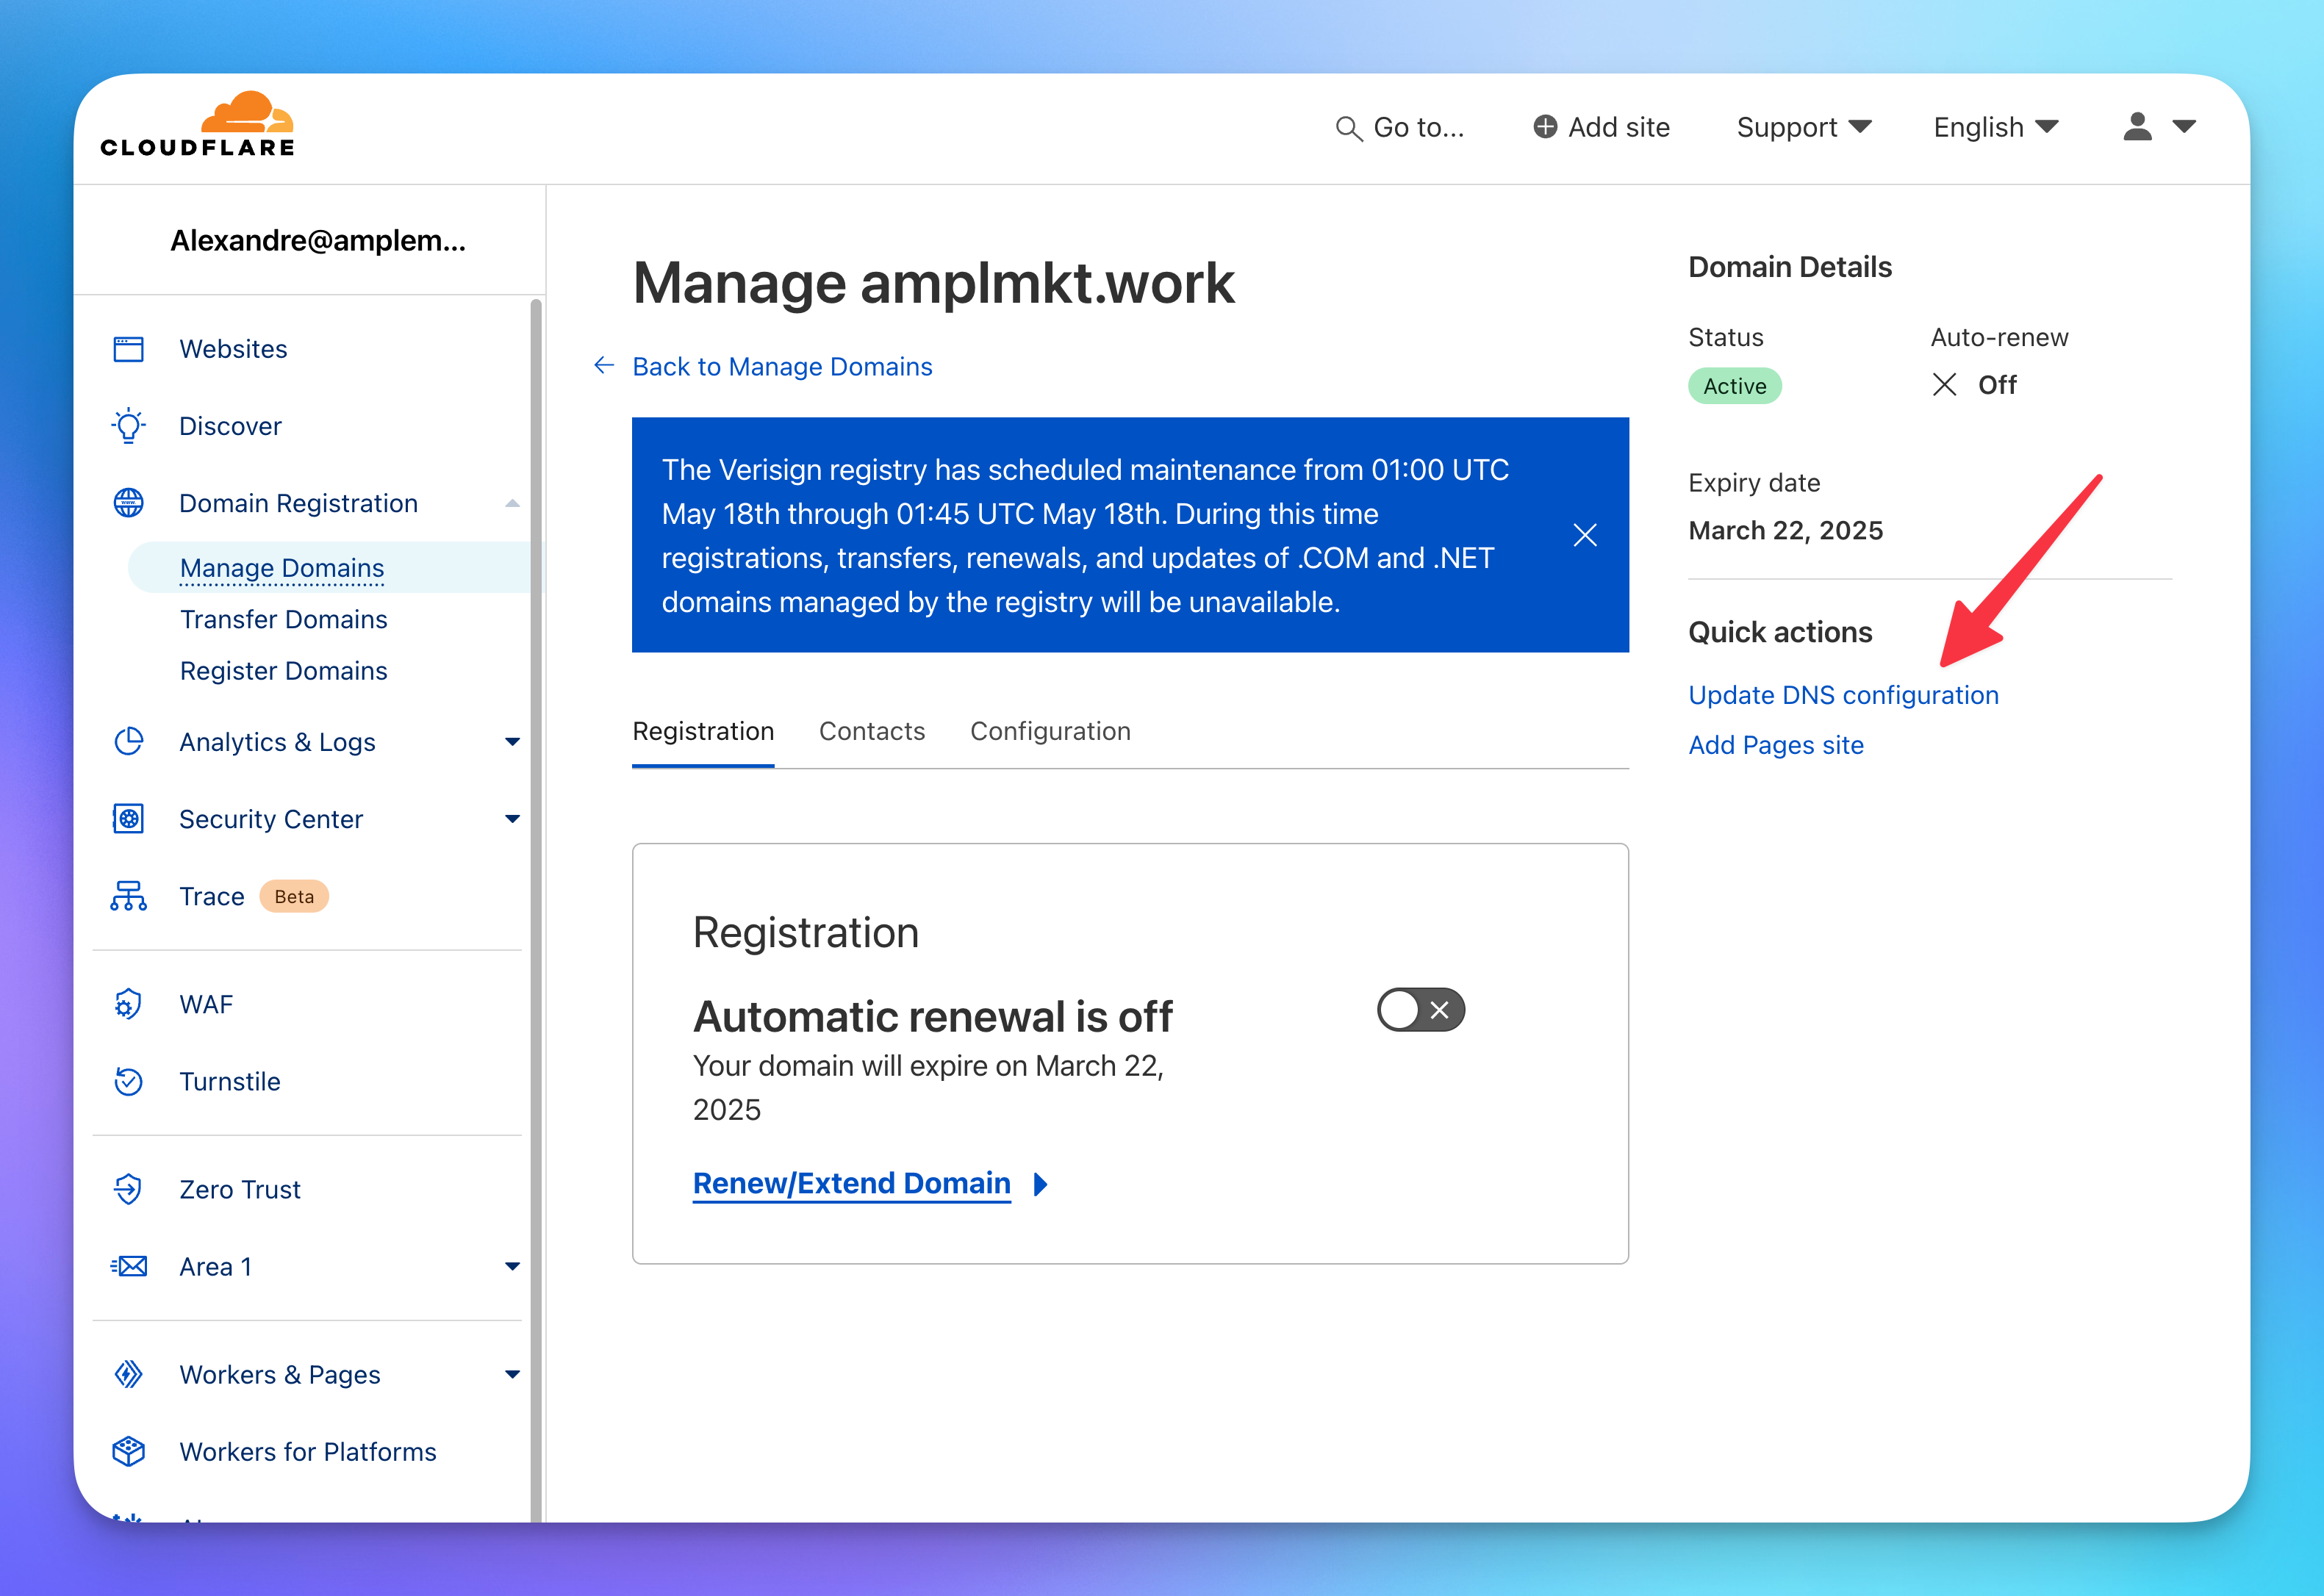This screenshot has height=1596, width=2324.
Task: Click the Trace network icon
Action: (128, 896)
